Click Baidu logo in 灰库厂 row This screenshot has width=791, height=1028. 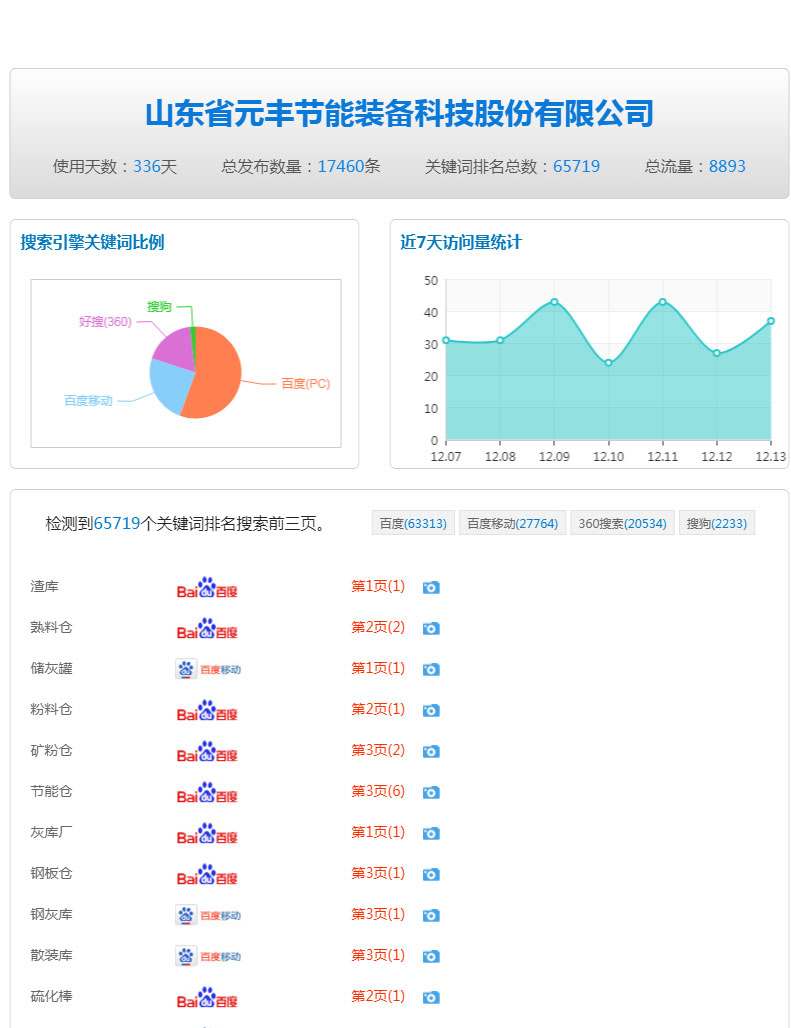207,834
